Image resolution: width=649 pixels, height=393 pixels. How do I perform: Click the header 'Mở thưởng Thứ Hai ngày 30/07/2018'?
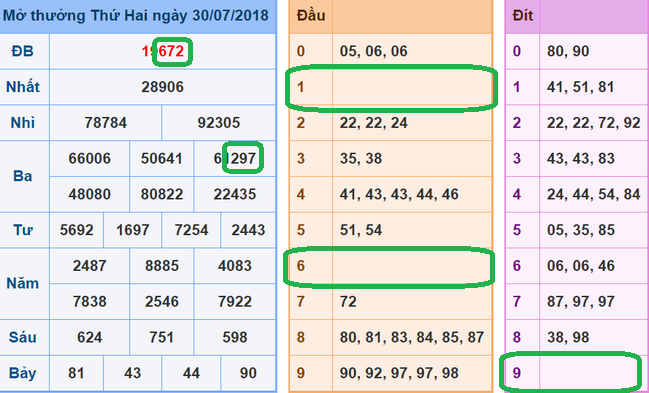(x=136, y=16)
